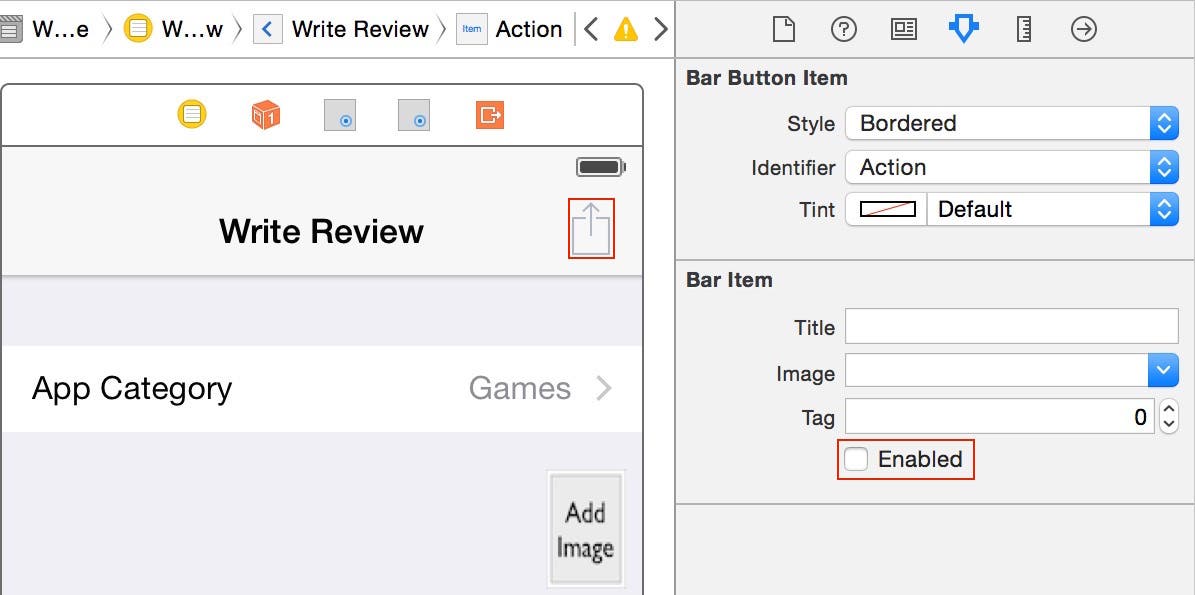Viewport: 1195px width, 595px height.
Task: Go to previous issue with left chevron
Action: coord(591,30)
